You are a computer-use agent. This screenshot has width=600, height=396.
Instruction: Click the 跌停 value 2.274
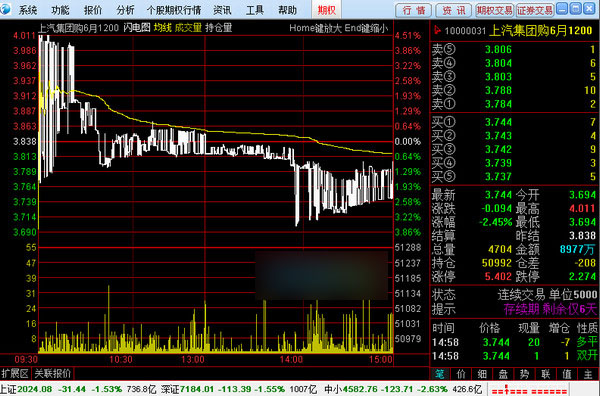[x=582, y=276]
